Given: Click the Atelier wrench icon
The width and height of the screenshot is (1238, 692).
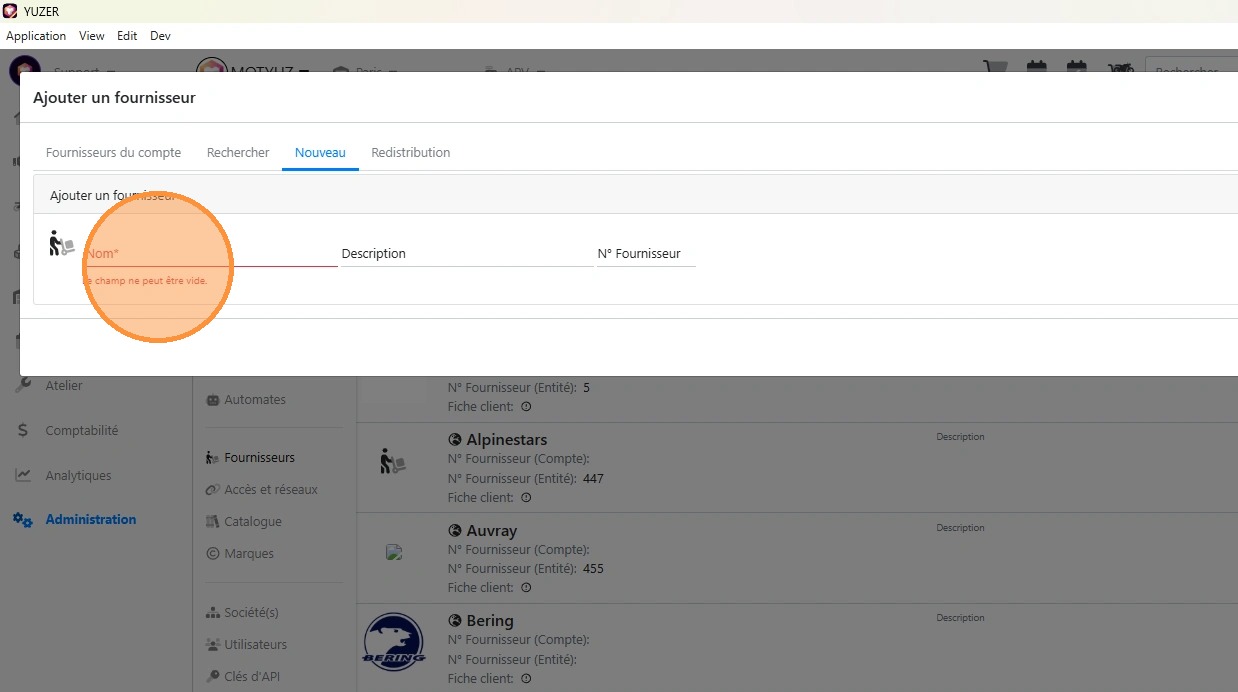Looking at the screenshot, I should 23,385.
